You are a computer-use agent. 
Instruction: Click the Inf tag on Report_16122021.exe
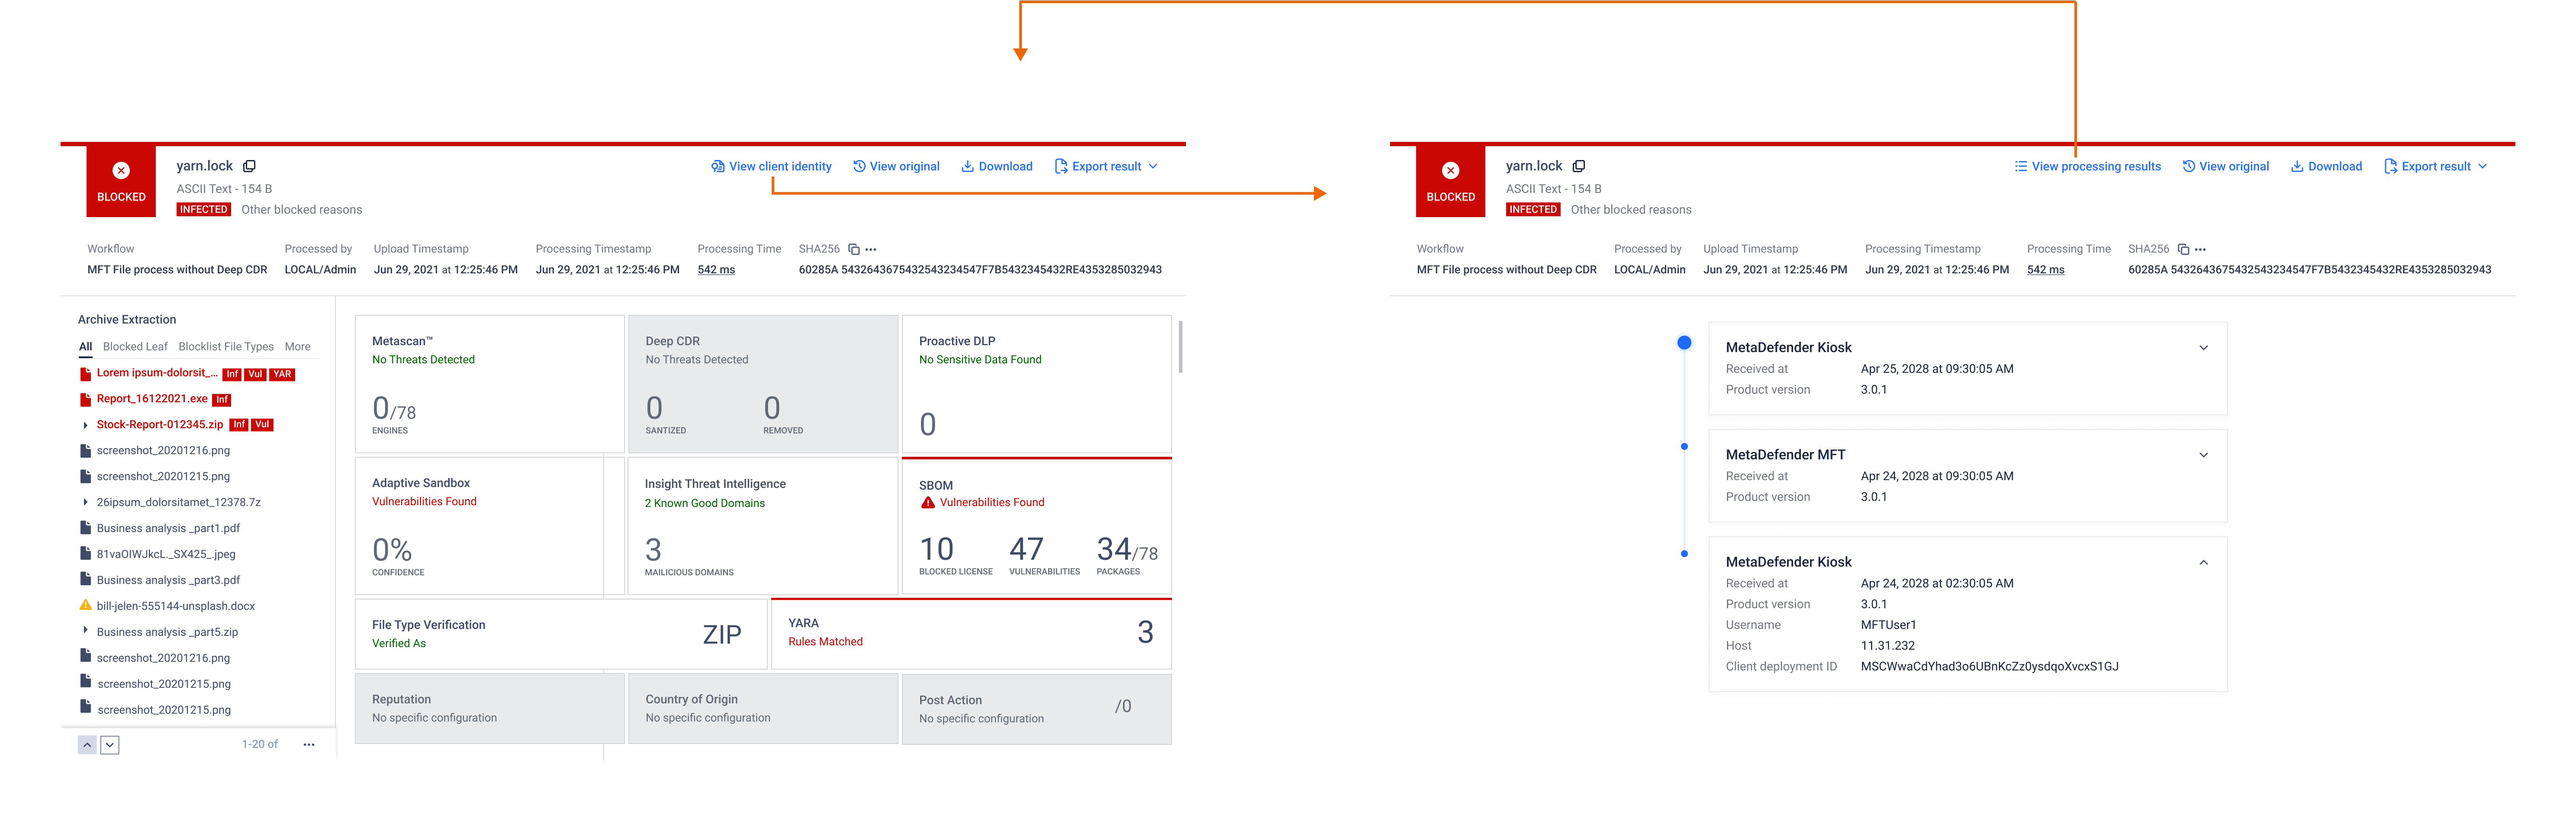(222, 400)
